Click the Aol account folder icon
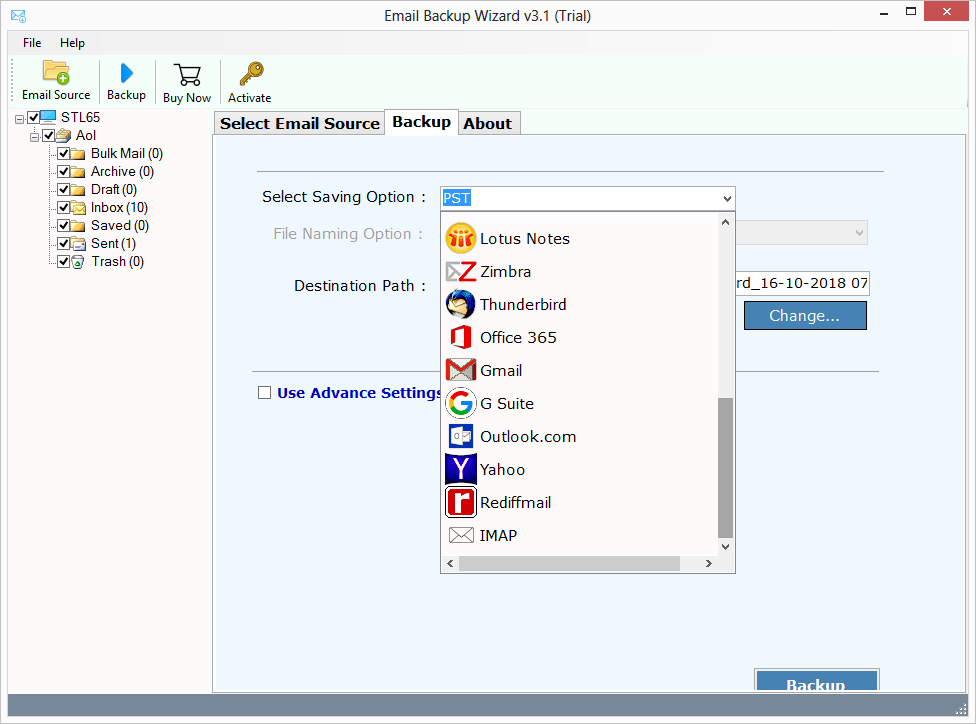Image resolution: width=976 pixels, height=724 pixels. (x=63, y=135)
